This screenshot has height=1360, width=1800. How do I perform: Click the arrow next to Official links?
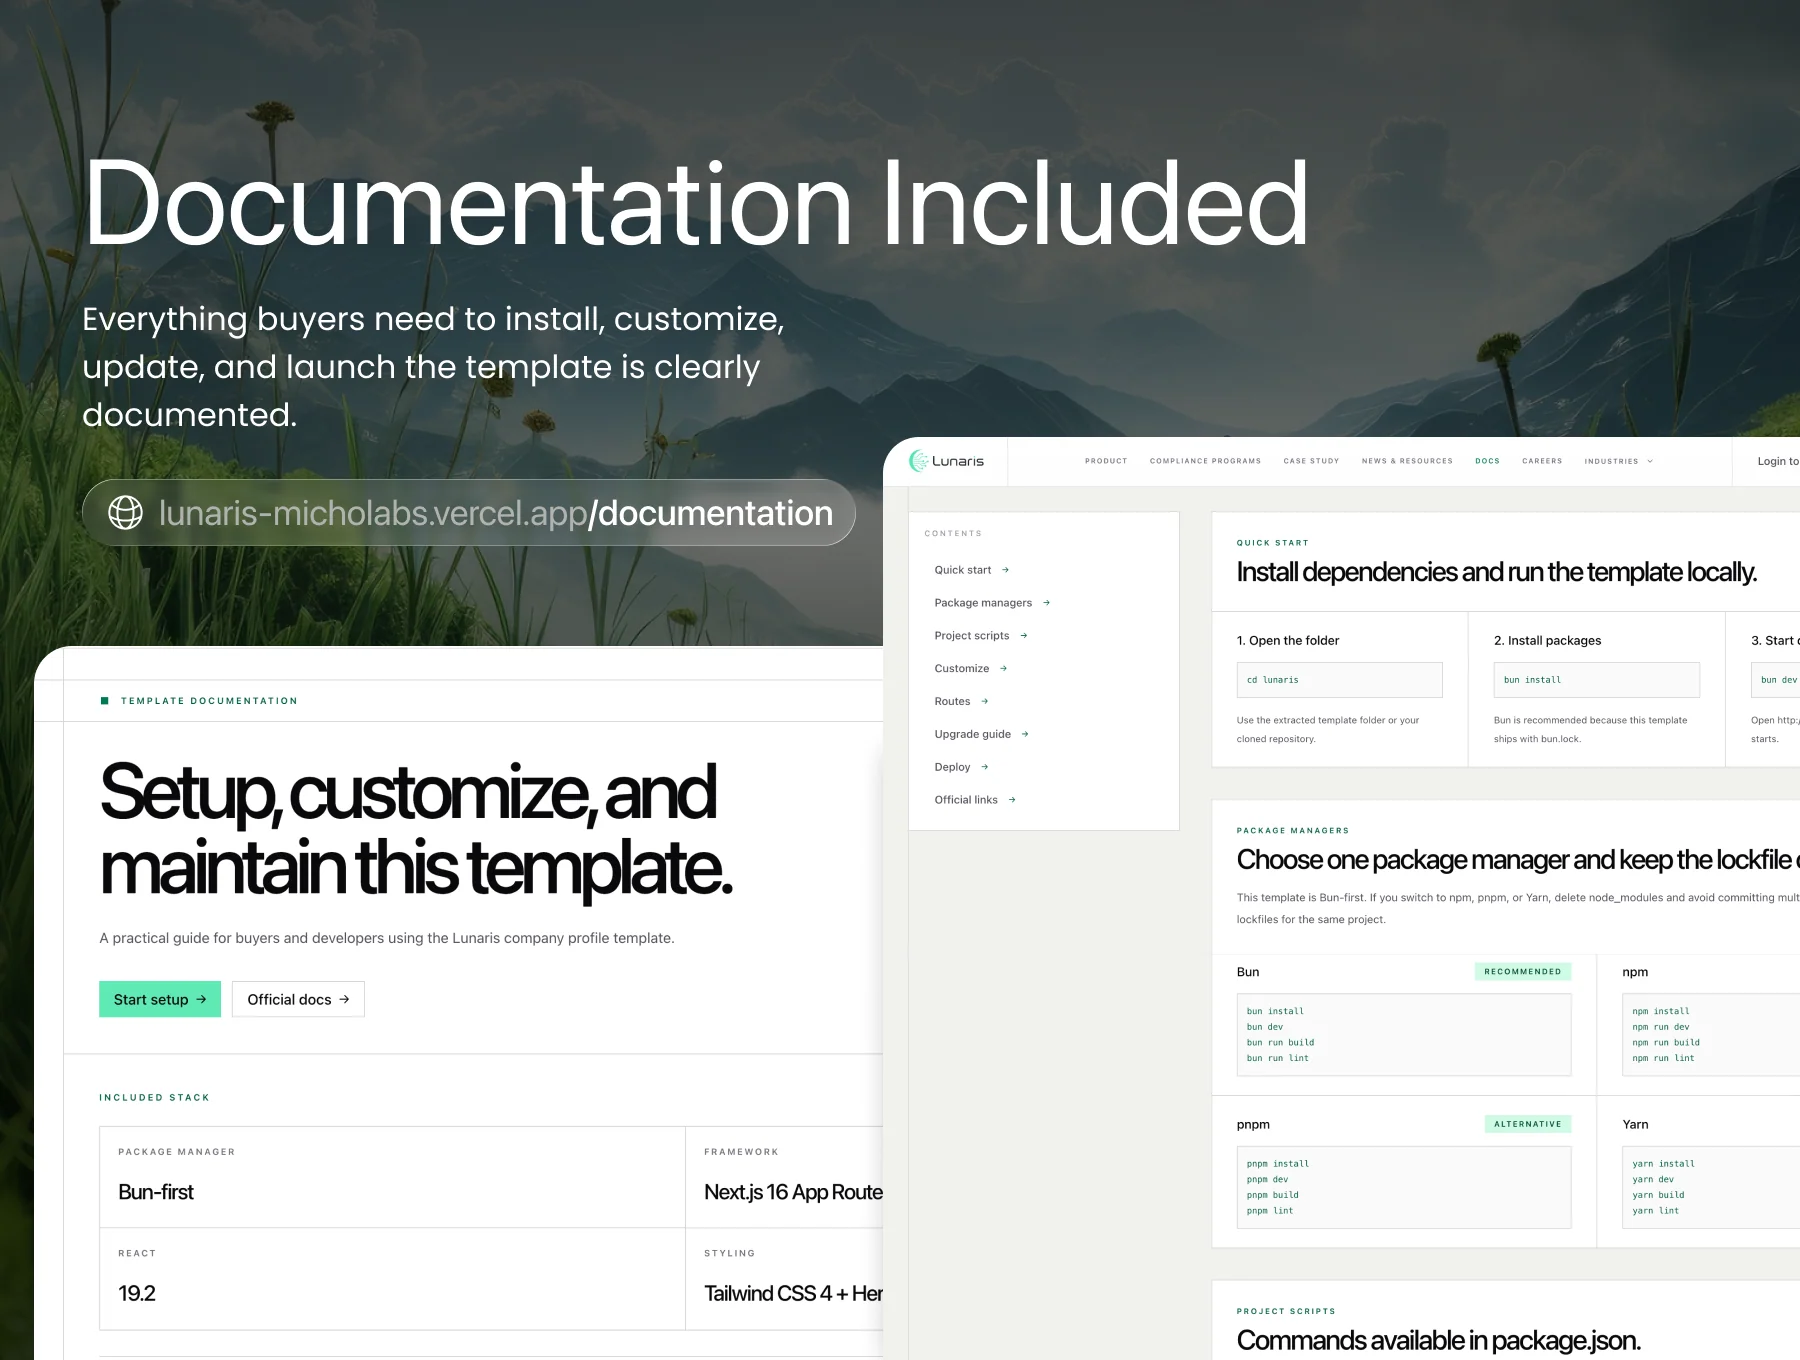1012,800
